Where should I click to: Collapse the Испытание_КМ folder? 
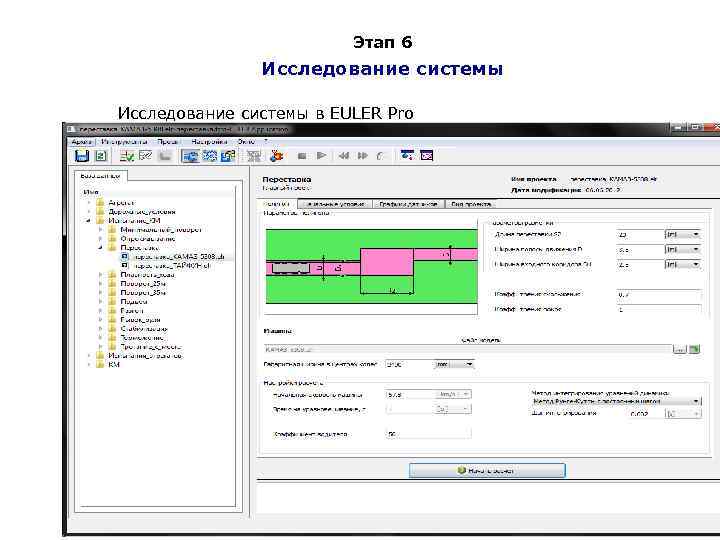click(89, 221)
